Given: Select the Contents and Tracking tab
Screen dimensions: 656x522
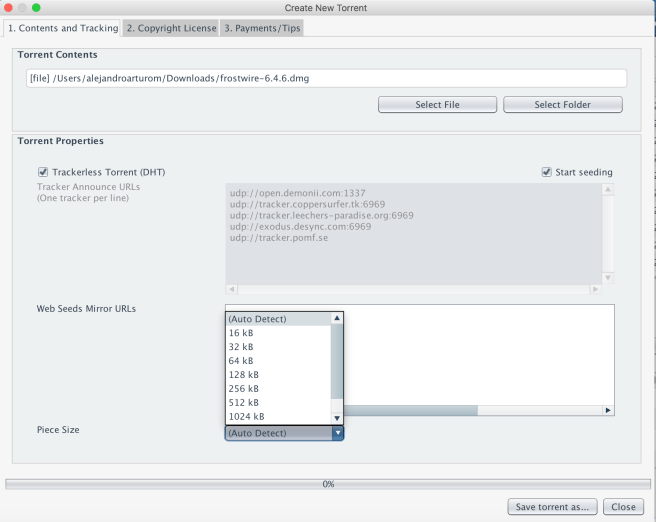Looking at the screenshot, I should [x=62, y=28].
